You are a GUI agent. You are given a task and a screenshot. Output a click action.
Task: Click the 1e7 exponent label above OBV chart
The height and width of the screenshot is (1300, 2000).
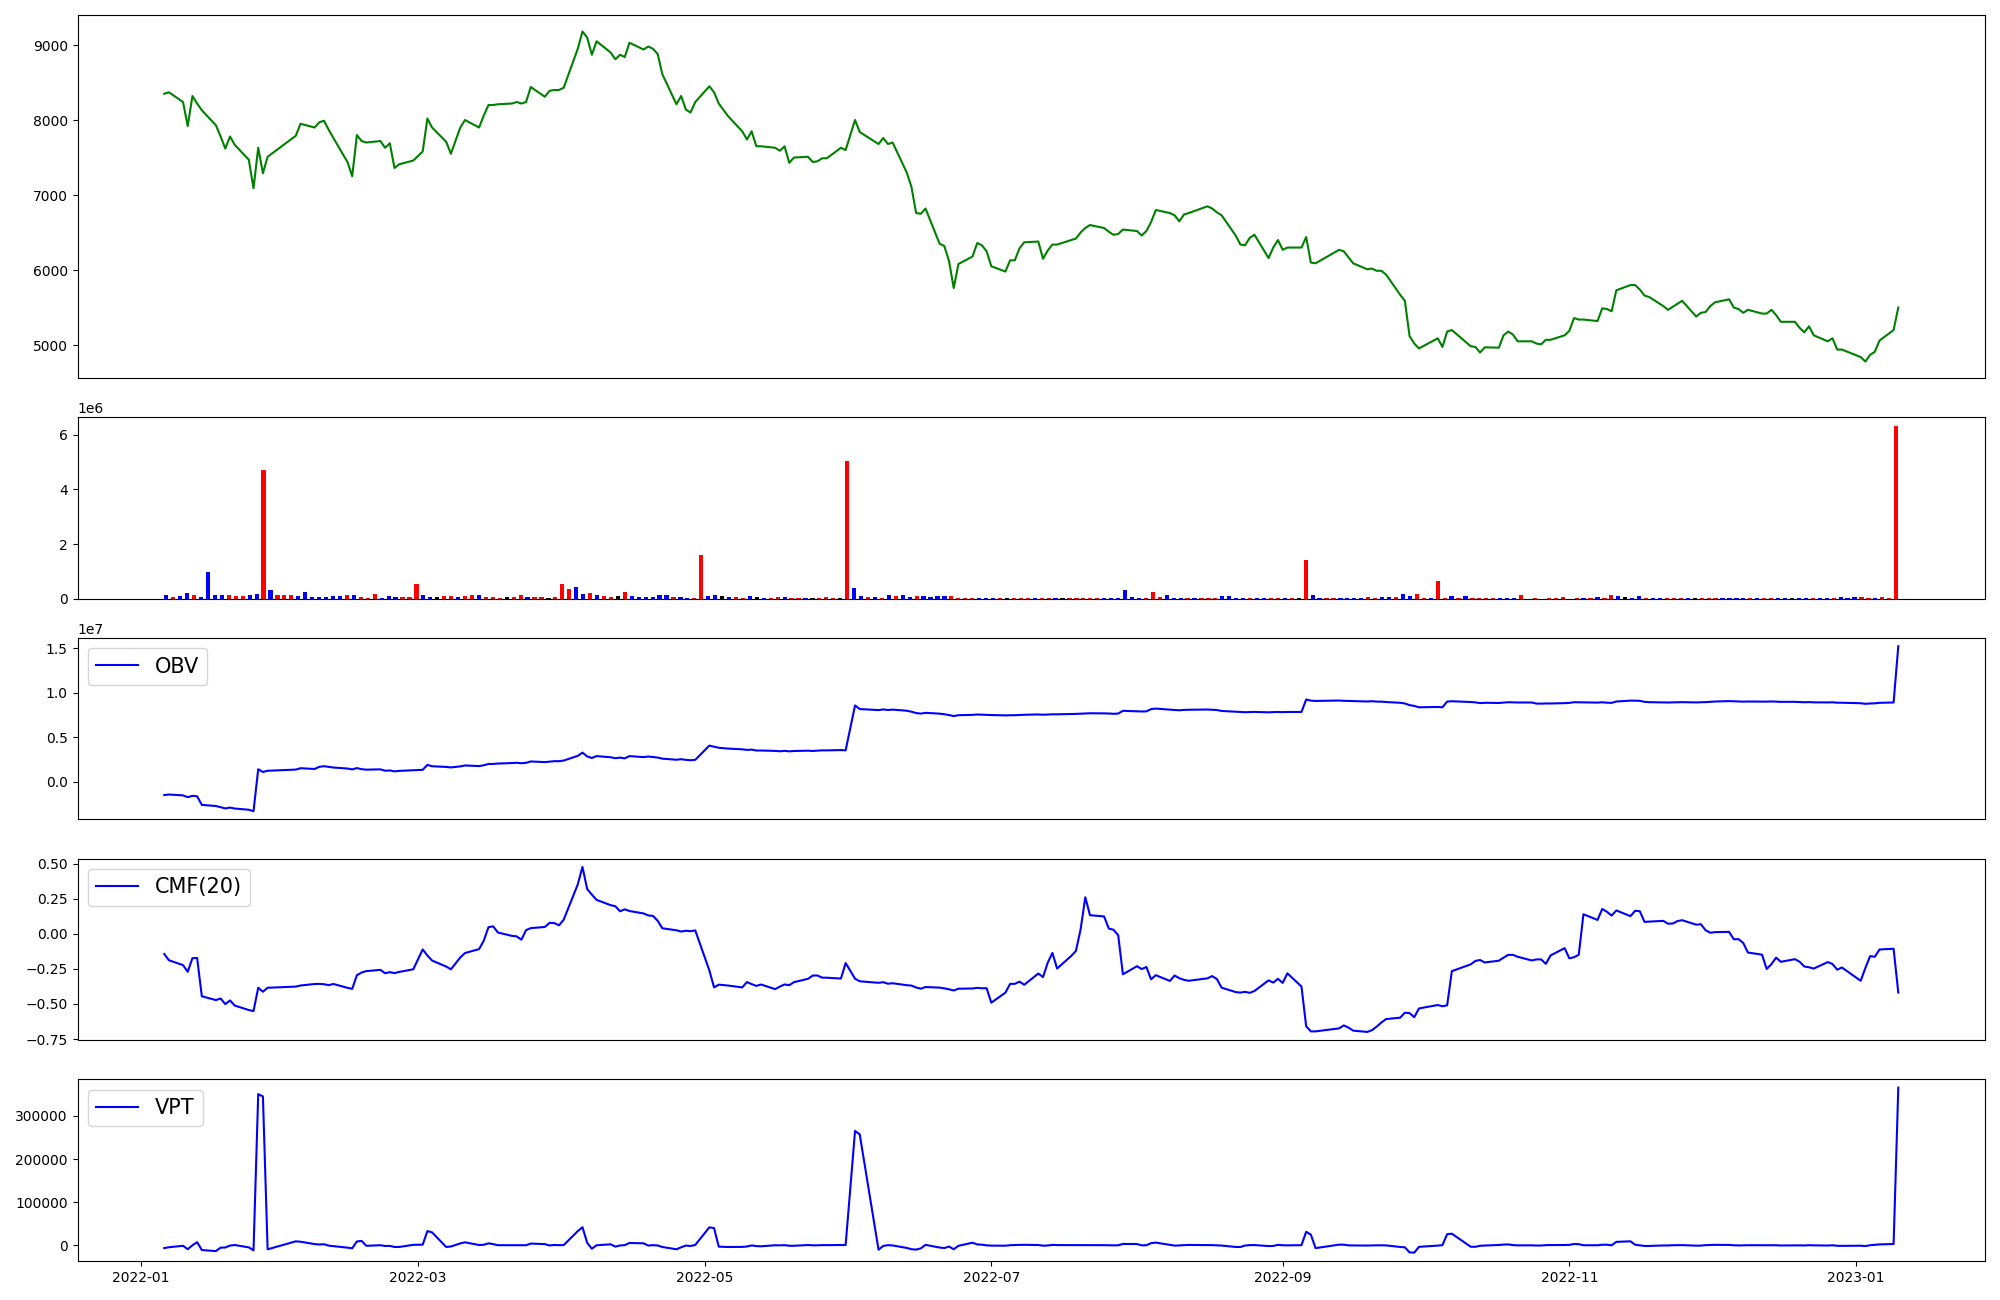(x=90, y=629)
